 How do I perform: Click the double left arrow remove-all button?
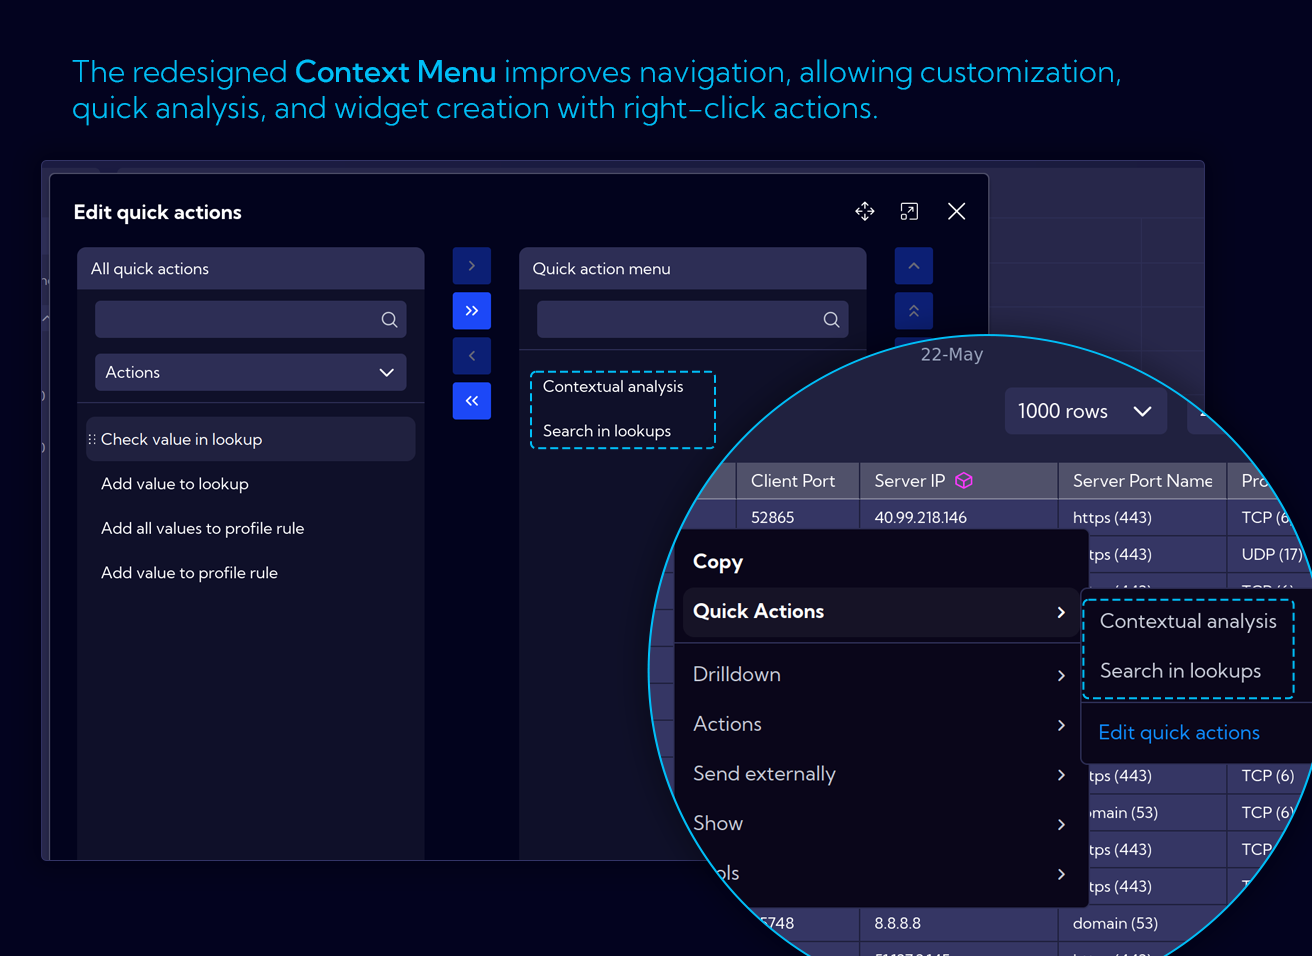coord(472,401)
